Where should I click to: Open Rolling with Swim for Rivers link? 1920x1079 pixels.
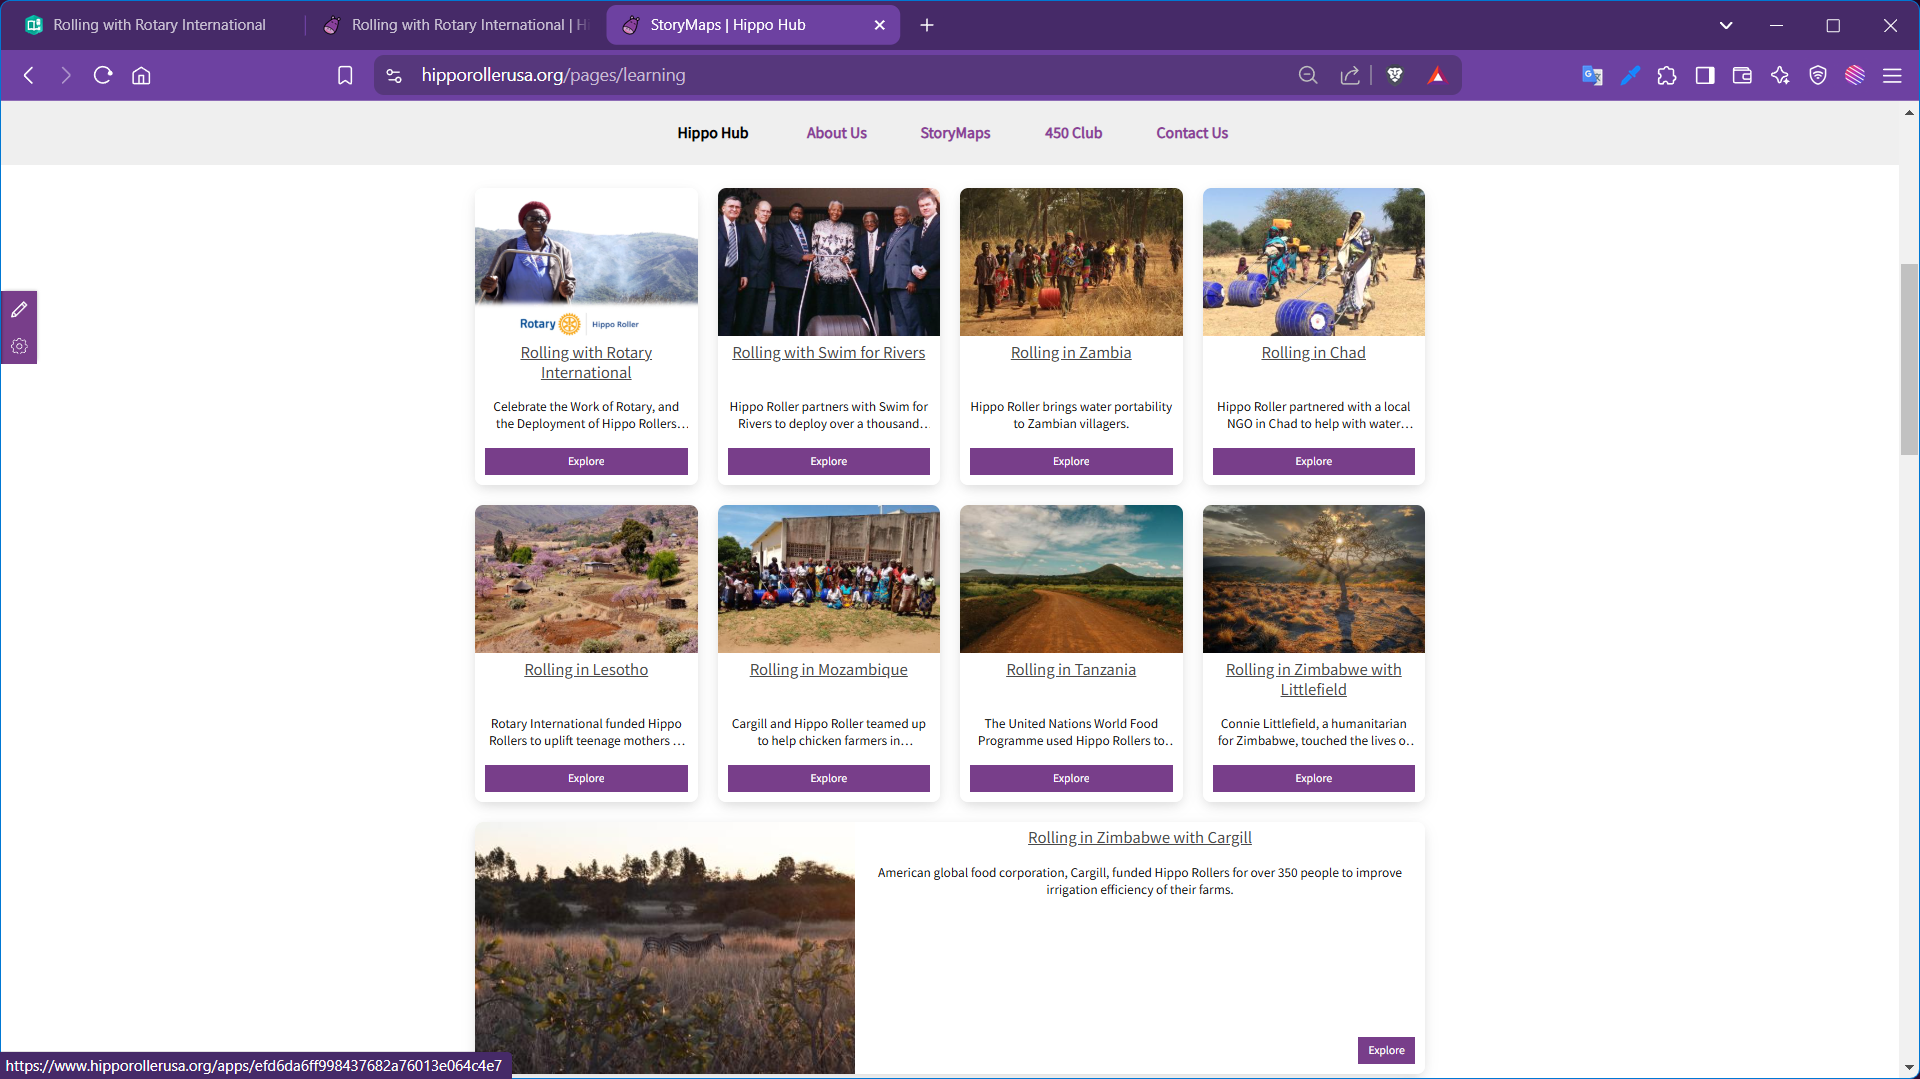(828, 353)
